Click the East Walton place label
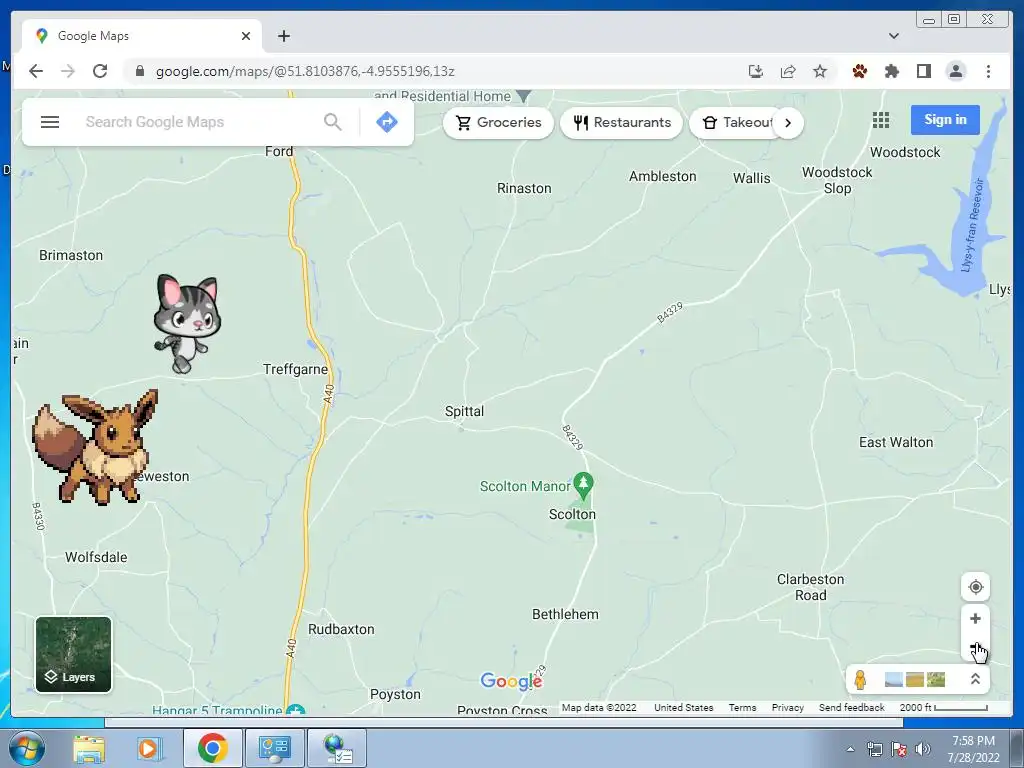This screenshot has width=1024, height=768. (x=896, y=442)
